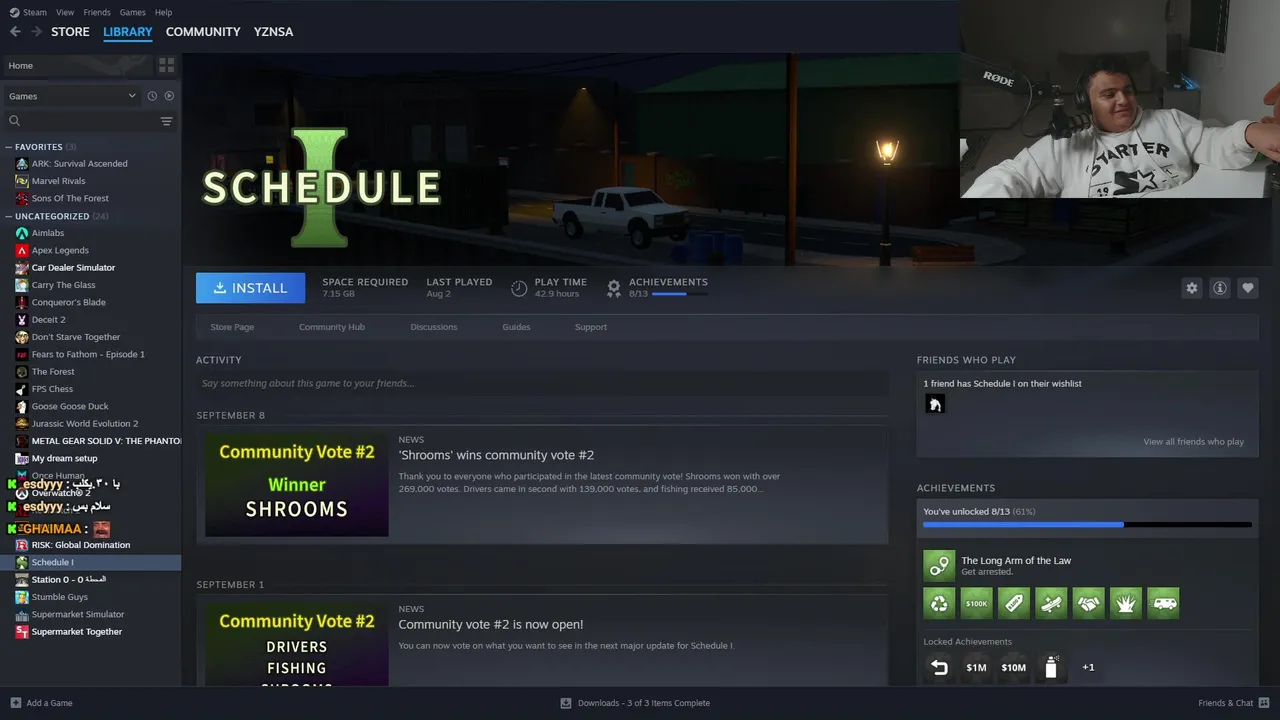Open the Guides link

coord(516,327)
